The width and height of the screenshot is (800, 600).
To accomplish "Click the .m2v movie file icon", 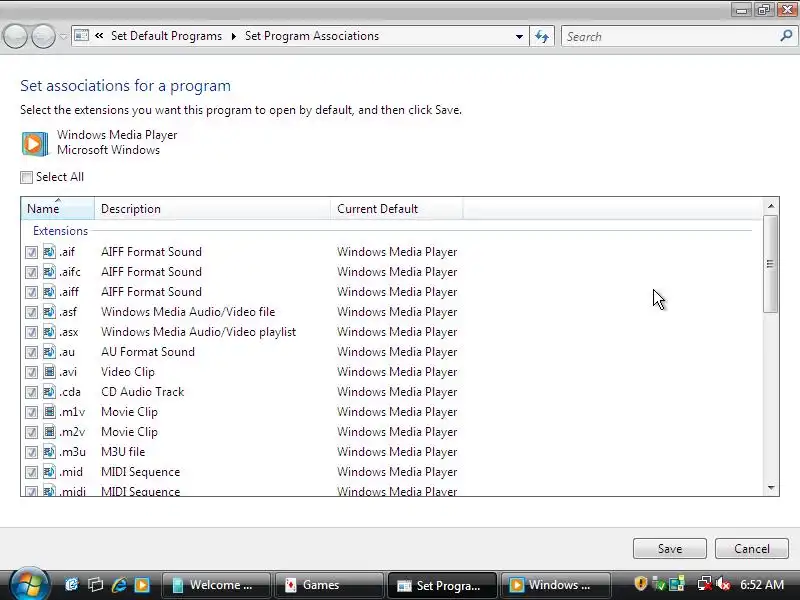I will click(49, 432).
